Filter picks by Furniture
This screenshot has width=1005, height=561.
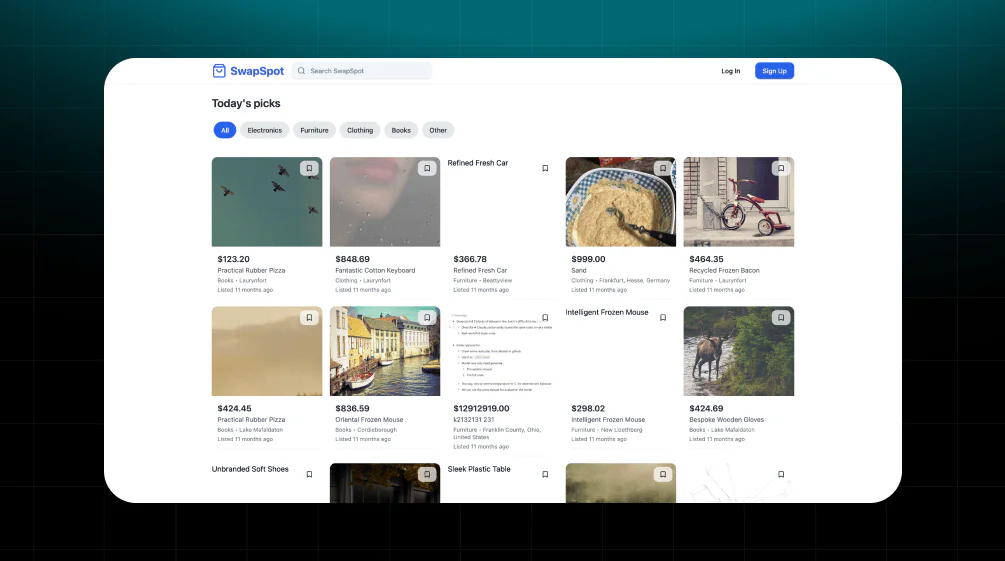314,130
